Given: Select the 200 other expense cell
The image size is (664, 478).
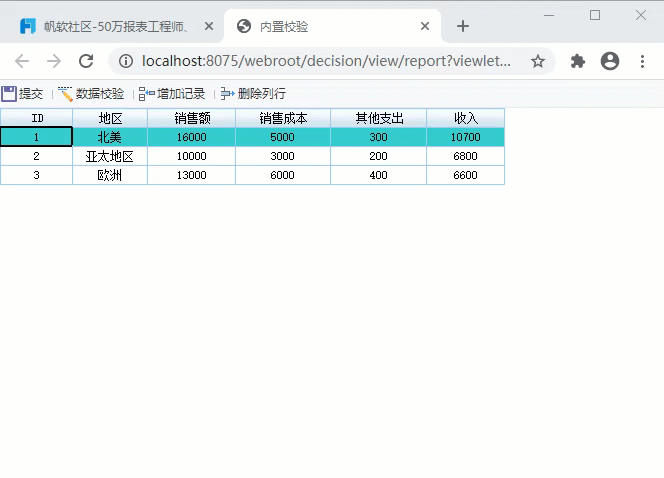Looking at the screenshot, I should [379, 156].
